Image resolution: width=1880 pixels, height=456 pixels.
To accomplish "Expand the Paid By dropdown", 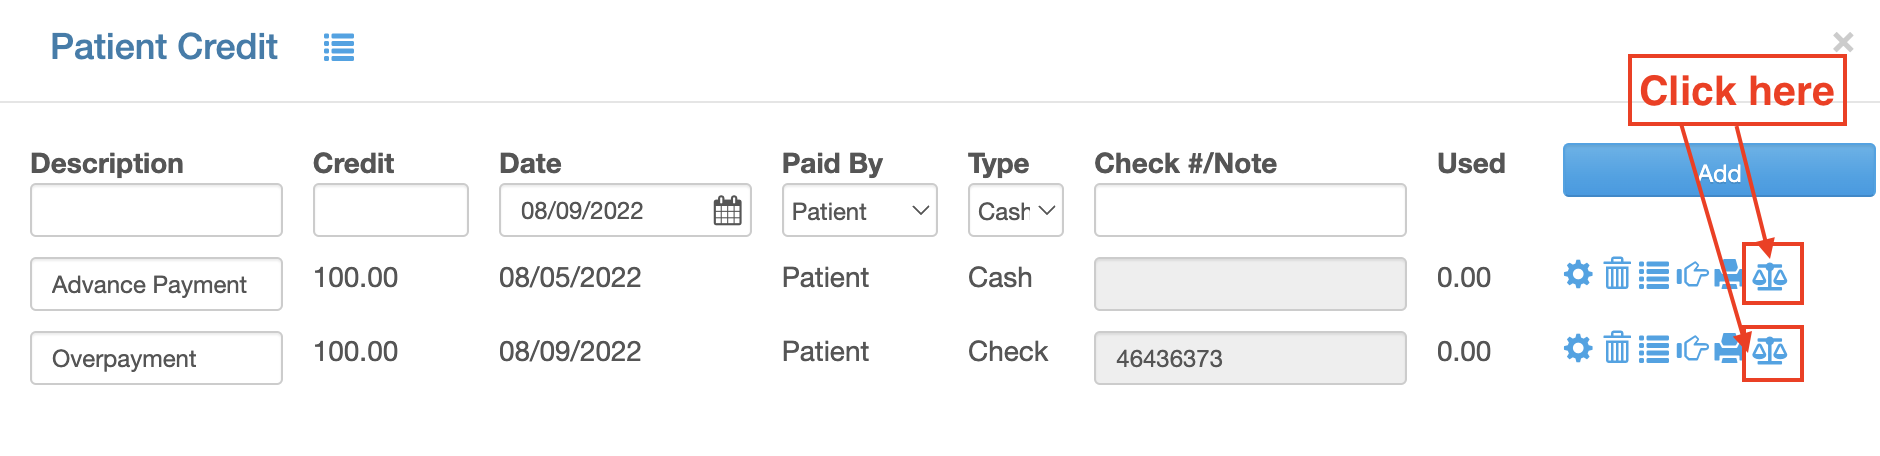I will tap(860, 210).
